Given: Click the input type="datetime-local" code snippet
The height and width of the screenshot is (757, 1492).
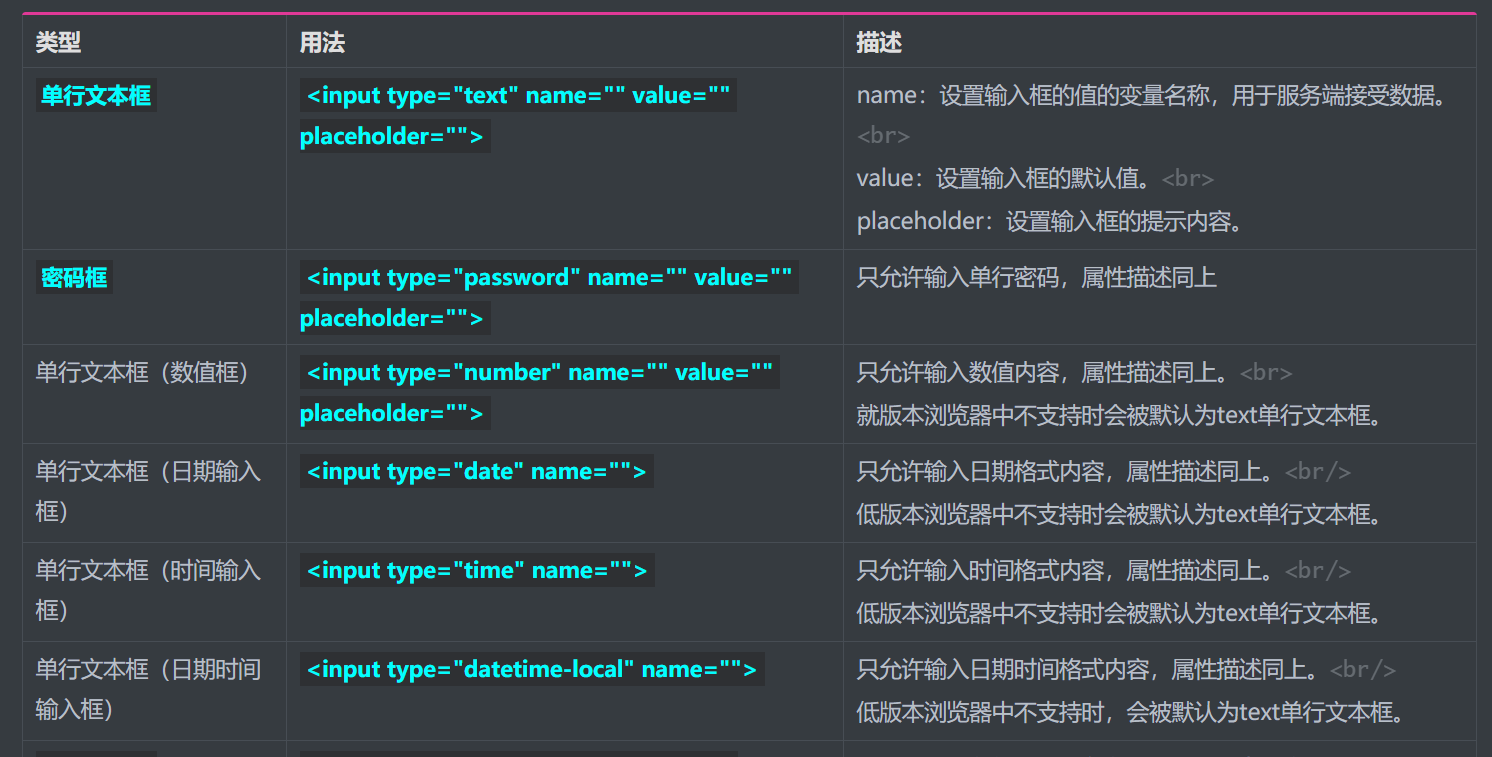Looking at the screenshot, I should 532,669.
